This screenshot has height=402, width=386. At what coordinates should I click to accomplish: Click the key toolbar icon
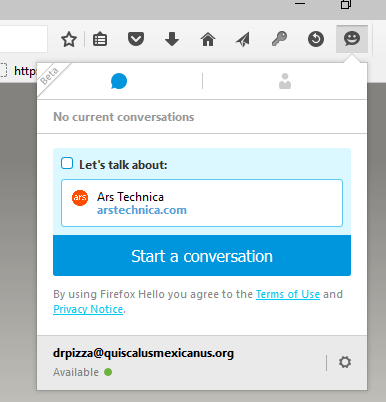click(279, 39)
